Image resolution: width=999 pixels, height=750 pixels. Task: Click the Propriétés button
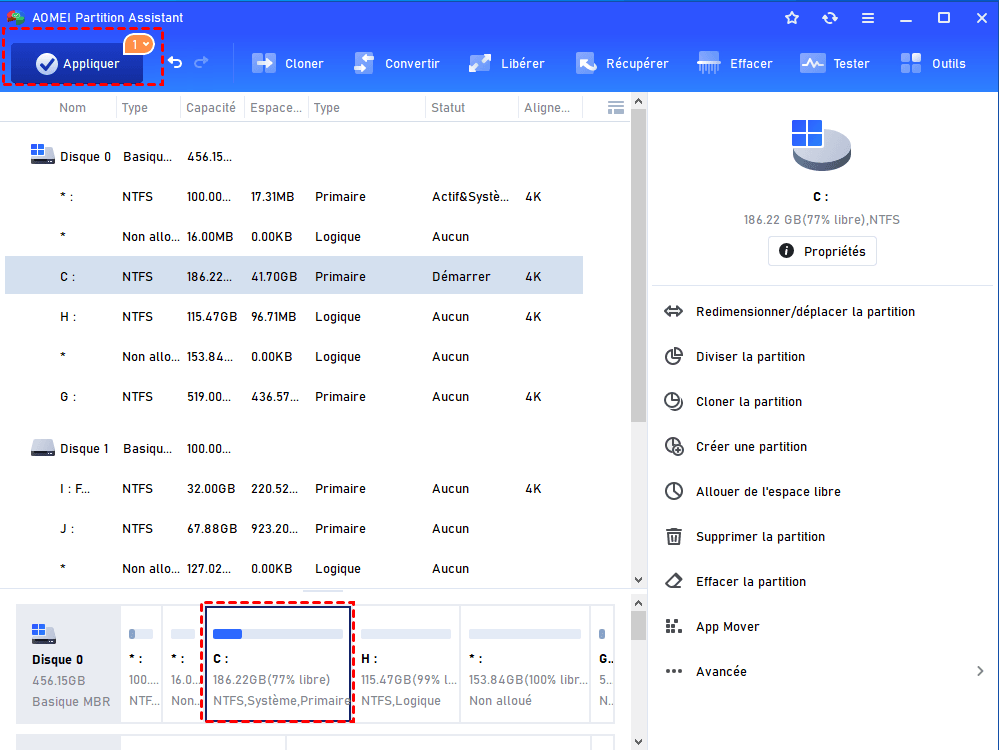tap(822, 251)
